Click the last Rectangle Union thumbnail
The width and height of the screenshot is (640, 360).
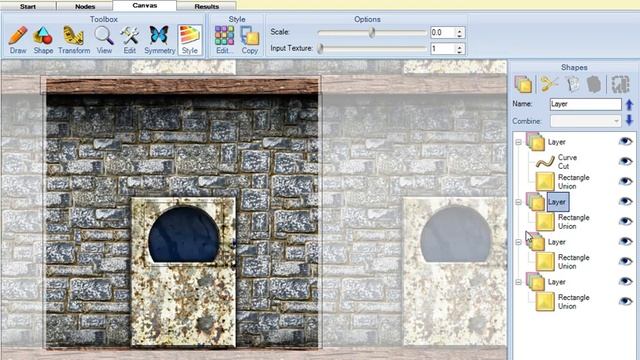coord(545,302)
